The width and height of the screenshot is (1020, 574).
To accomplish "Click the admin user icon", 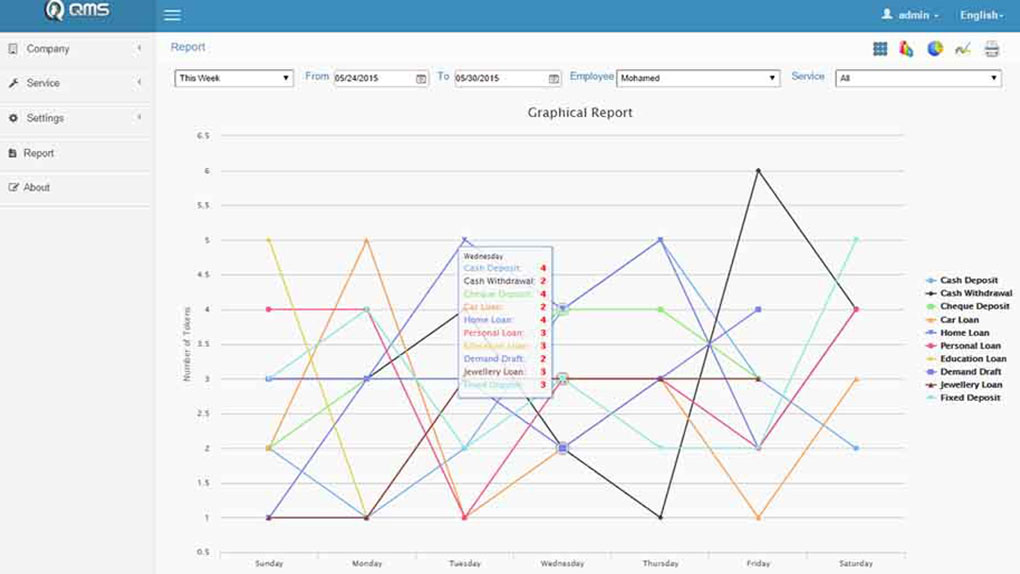I will (x=887, y=14).
